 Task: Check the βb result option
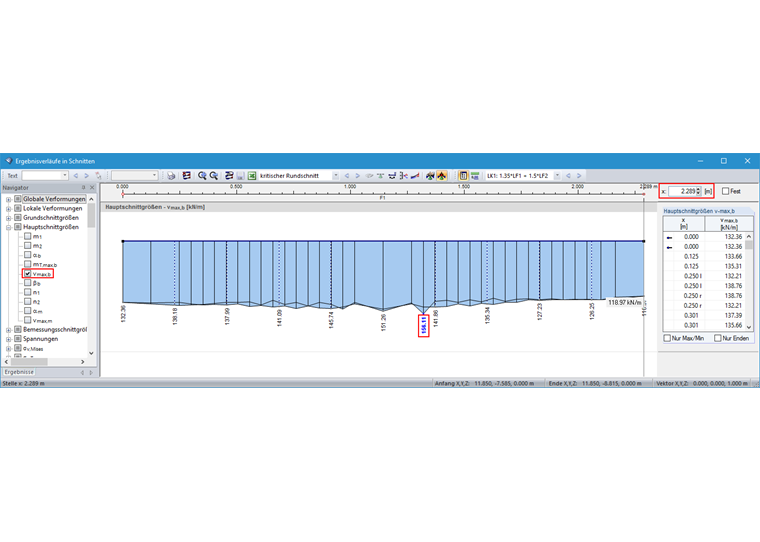click(28, 283)
